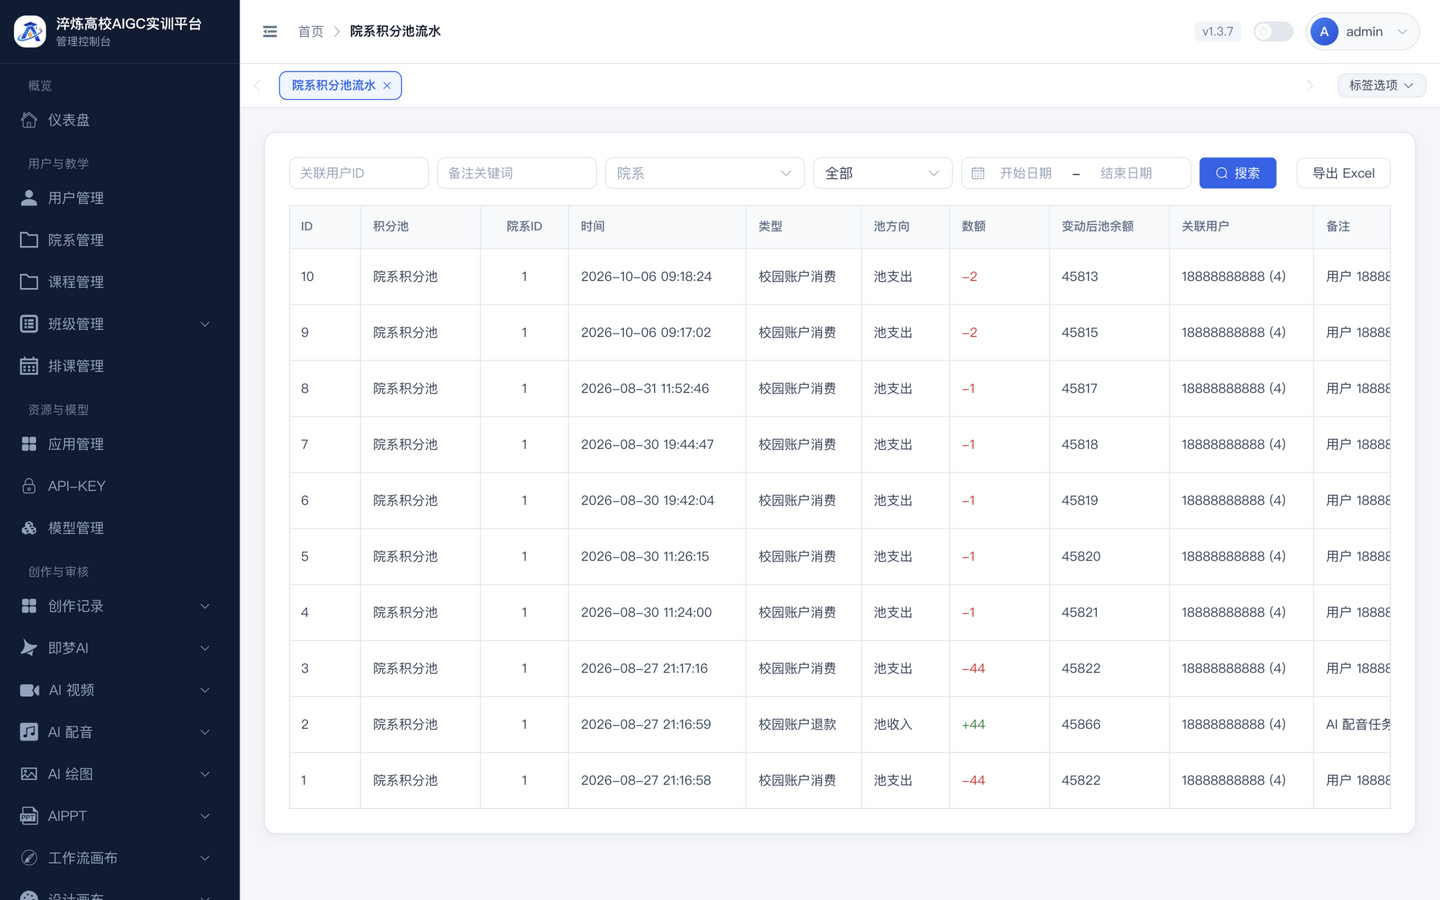Open 课程管理 menu item

coord(120,282)
